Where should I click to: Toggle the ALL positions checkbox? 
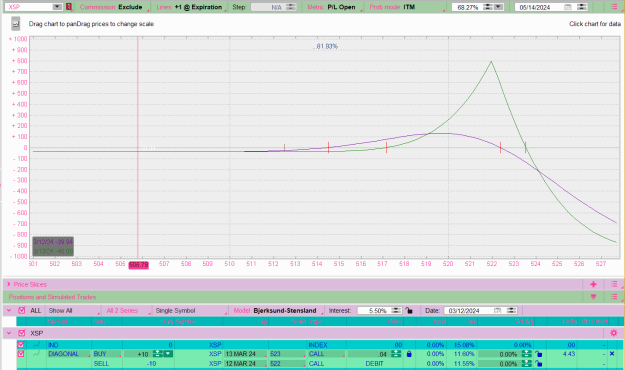click(22, 310)
